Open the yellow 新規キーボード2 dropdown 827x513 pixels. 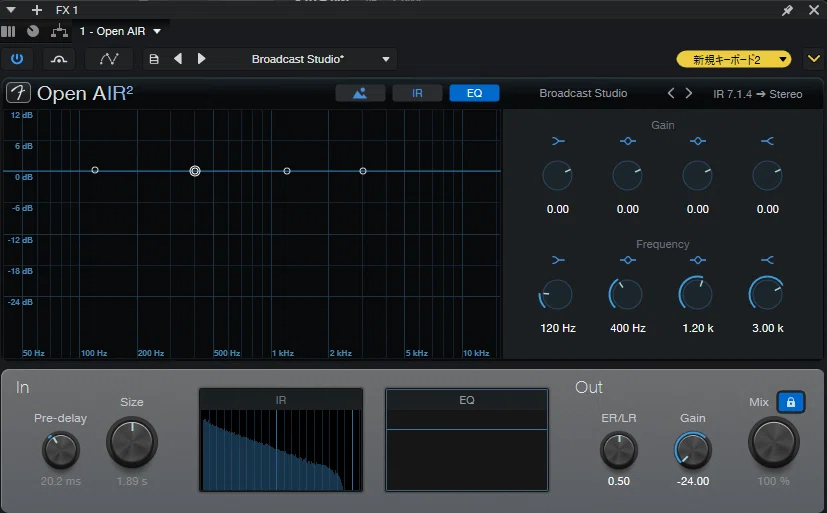click(734, 60)
